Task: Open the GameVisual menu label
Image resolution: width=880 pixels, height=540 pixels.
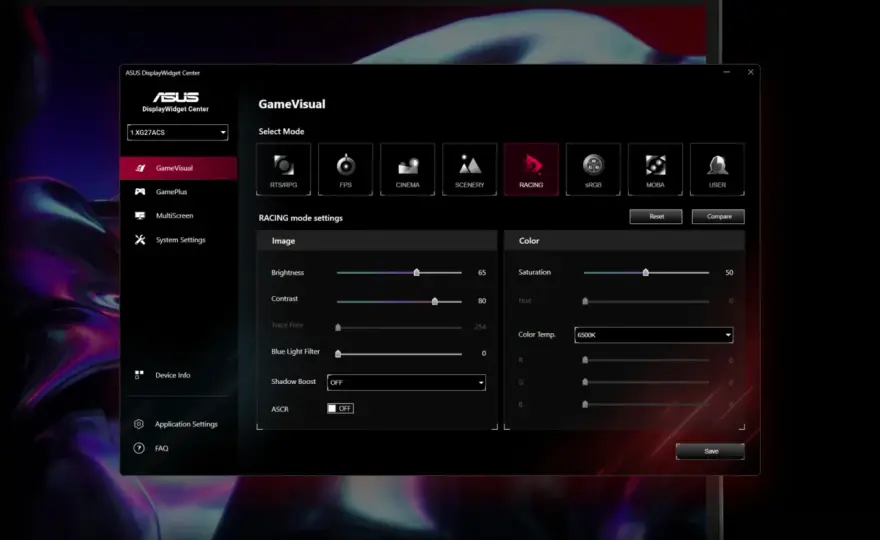Action: pos(174,168)
